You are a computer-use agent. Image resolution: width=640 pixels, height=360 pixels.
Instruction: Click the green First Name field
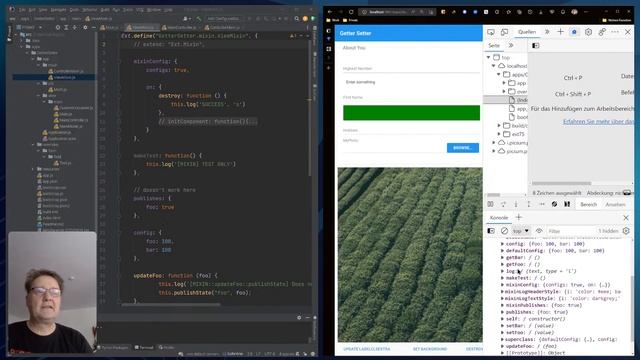click(x=411, y=113)
